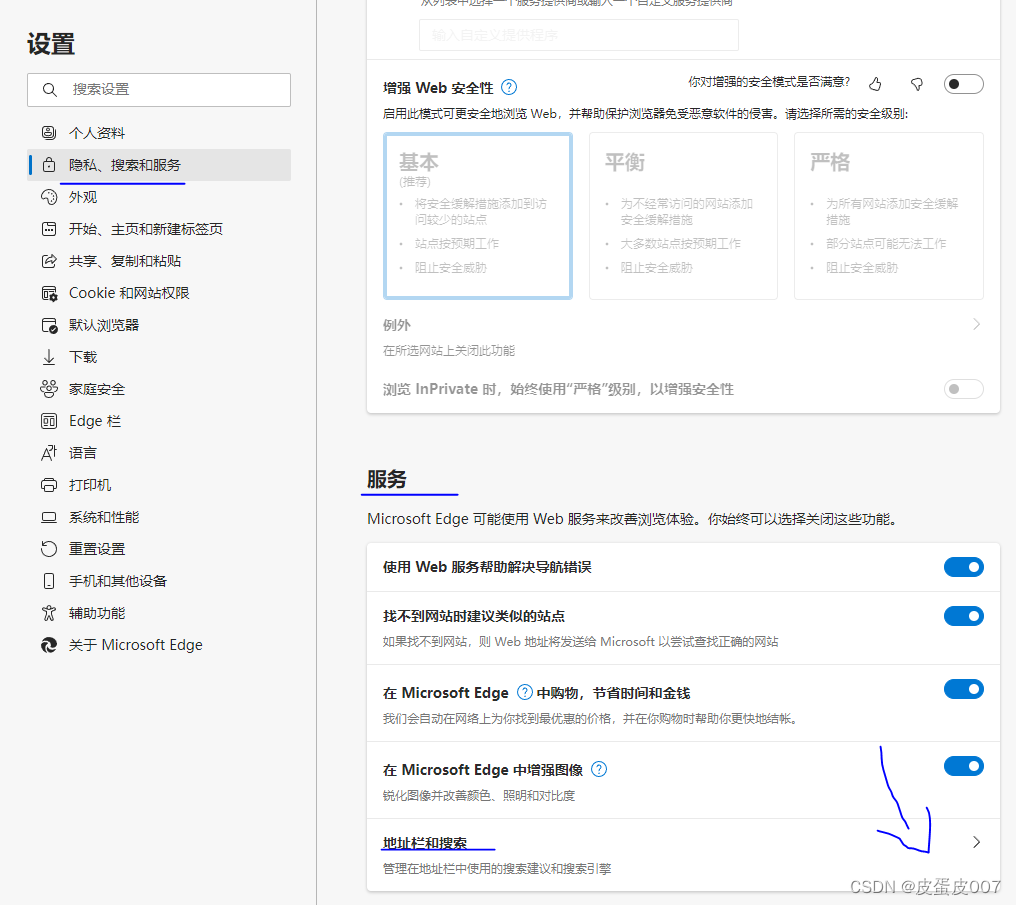Click the download arrow icon for 下载
Image resolution: width=1016 pixels, height=905 pixels.
[49, 357]
